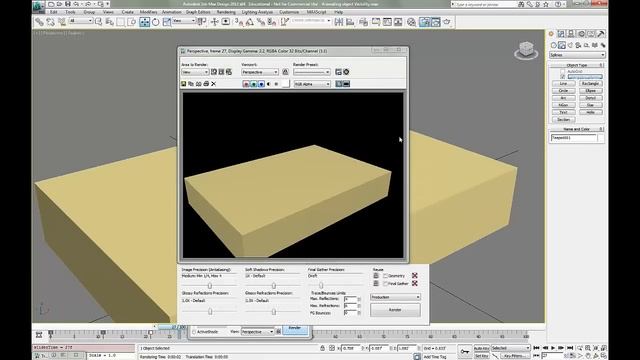Open the Material Editor from toolbar
640x360 pixels.
point(411,22)
